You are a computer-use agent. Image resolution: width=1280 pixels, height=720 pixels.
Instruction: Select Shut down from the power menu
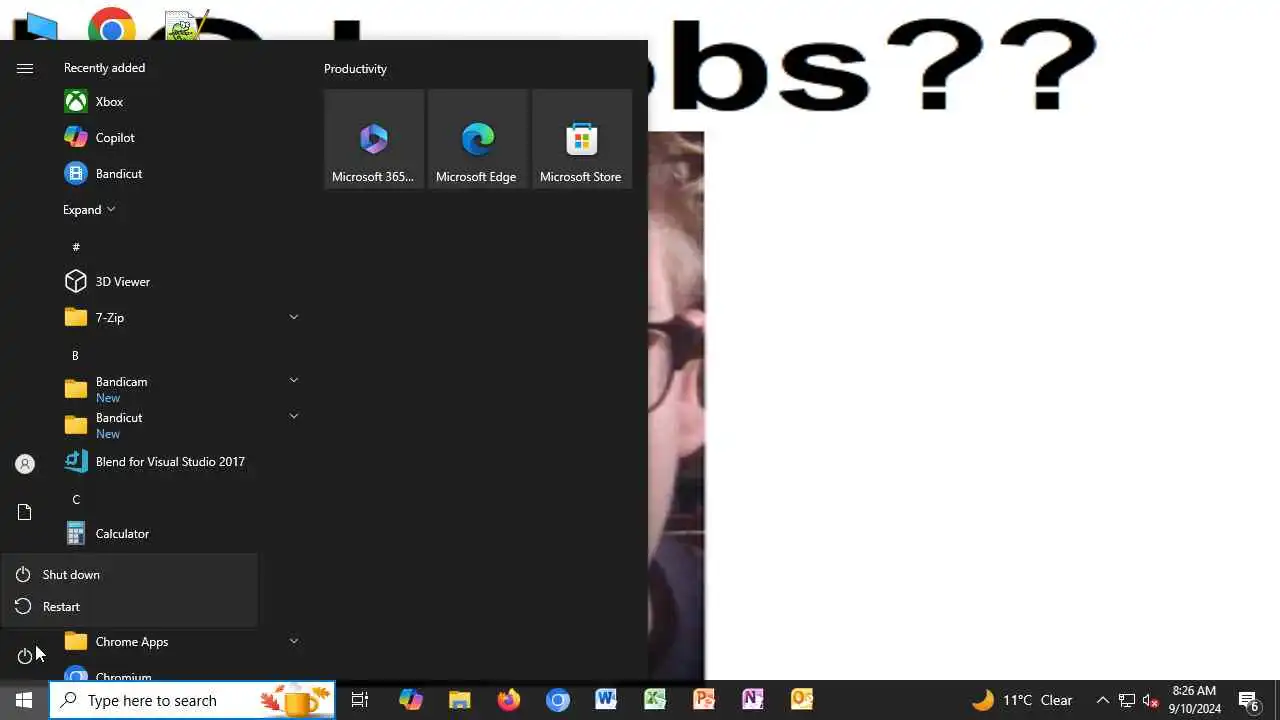(129, 575)
